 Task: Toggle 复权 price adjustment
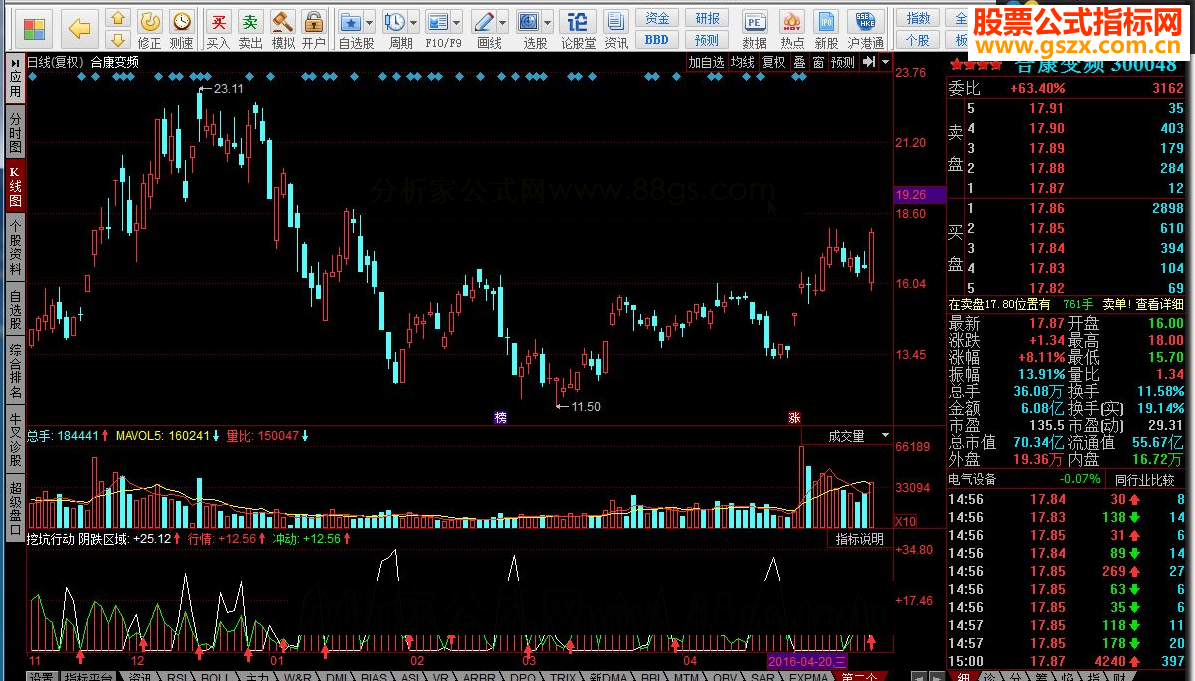click(774, 62)
